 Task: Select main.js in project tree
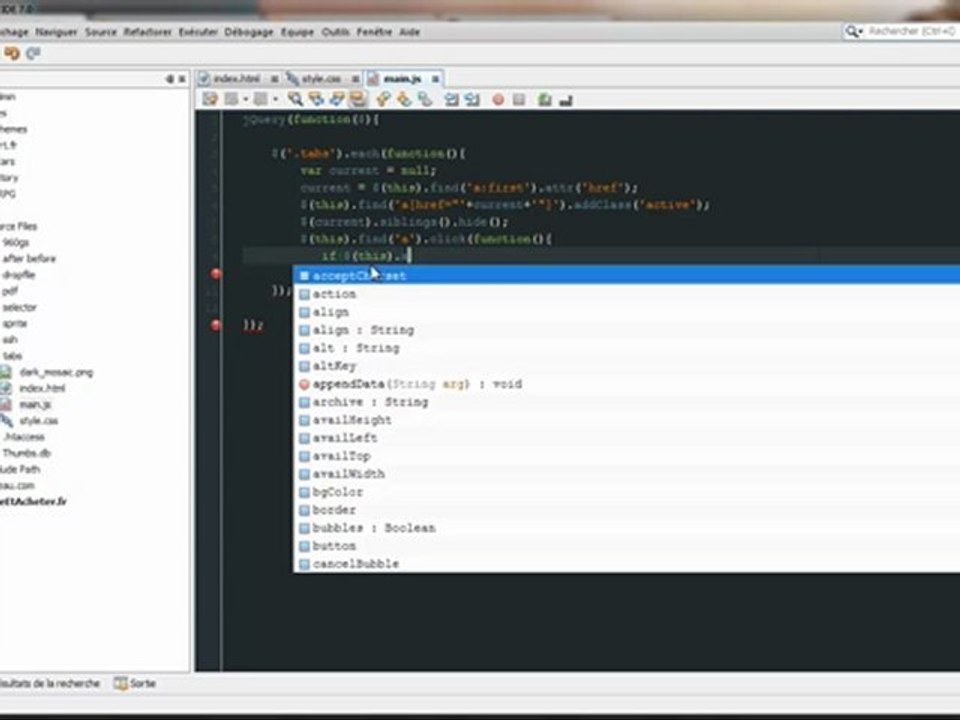click(35, 405)
